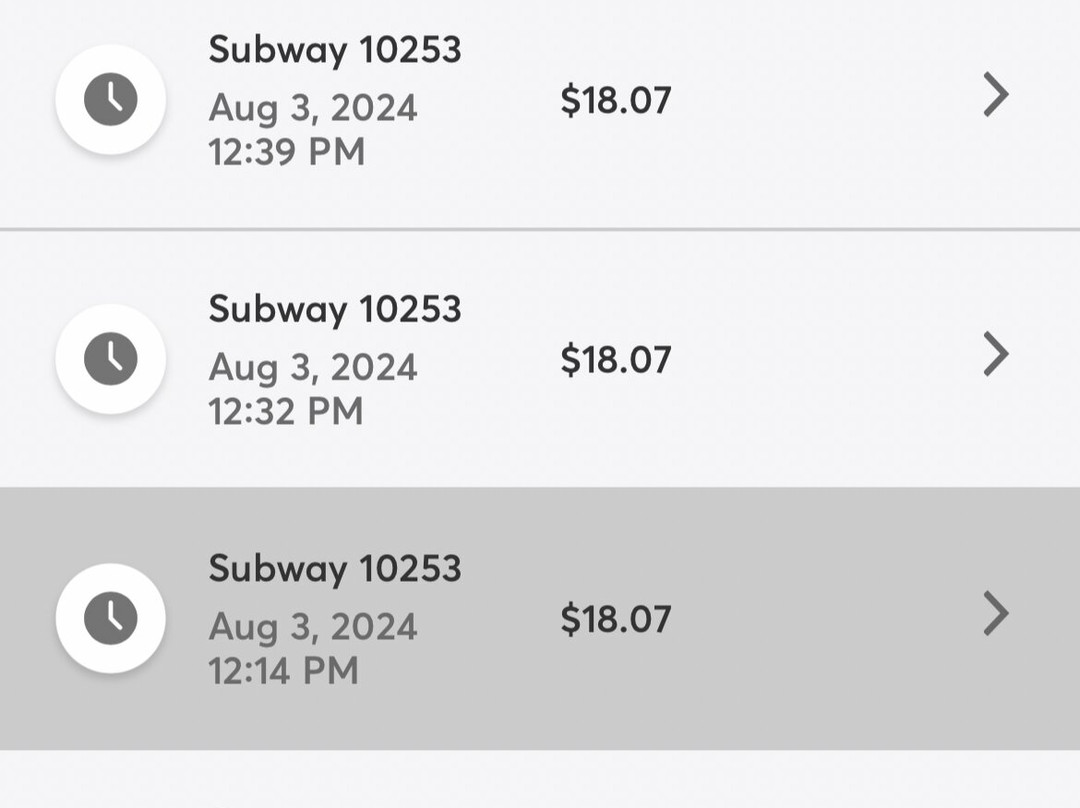1080x808 pixels.
Task: Click the divider line between the top two transactions
Action: click(540, 229)
